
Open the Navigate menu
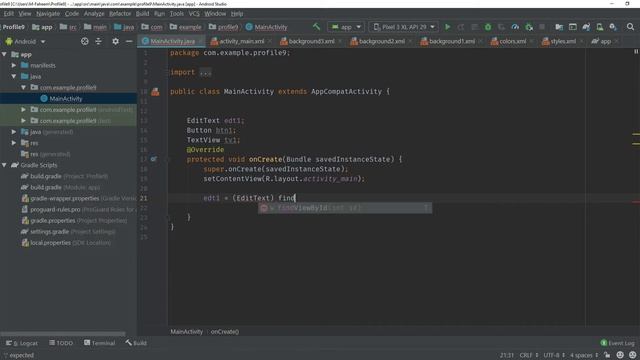[48, 13]
